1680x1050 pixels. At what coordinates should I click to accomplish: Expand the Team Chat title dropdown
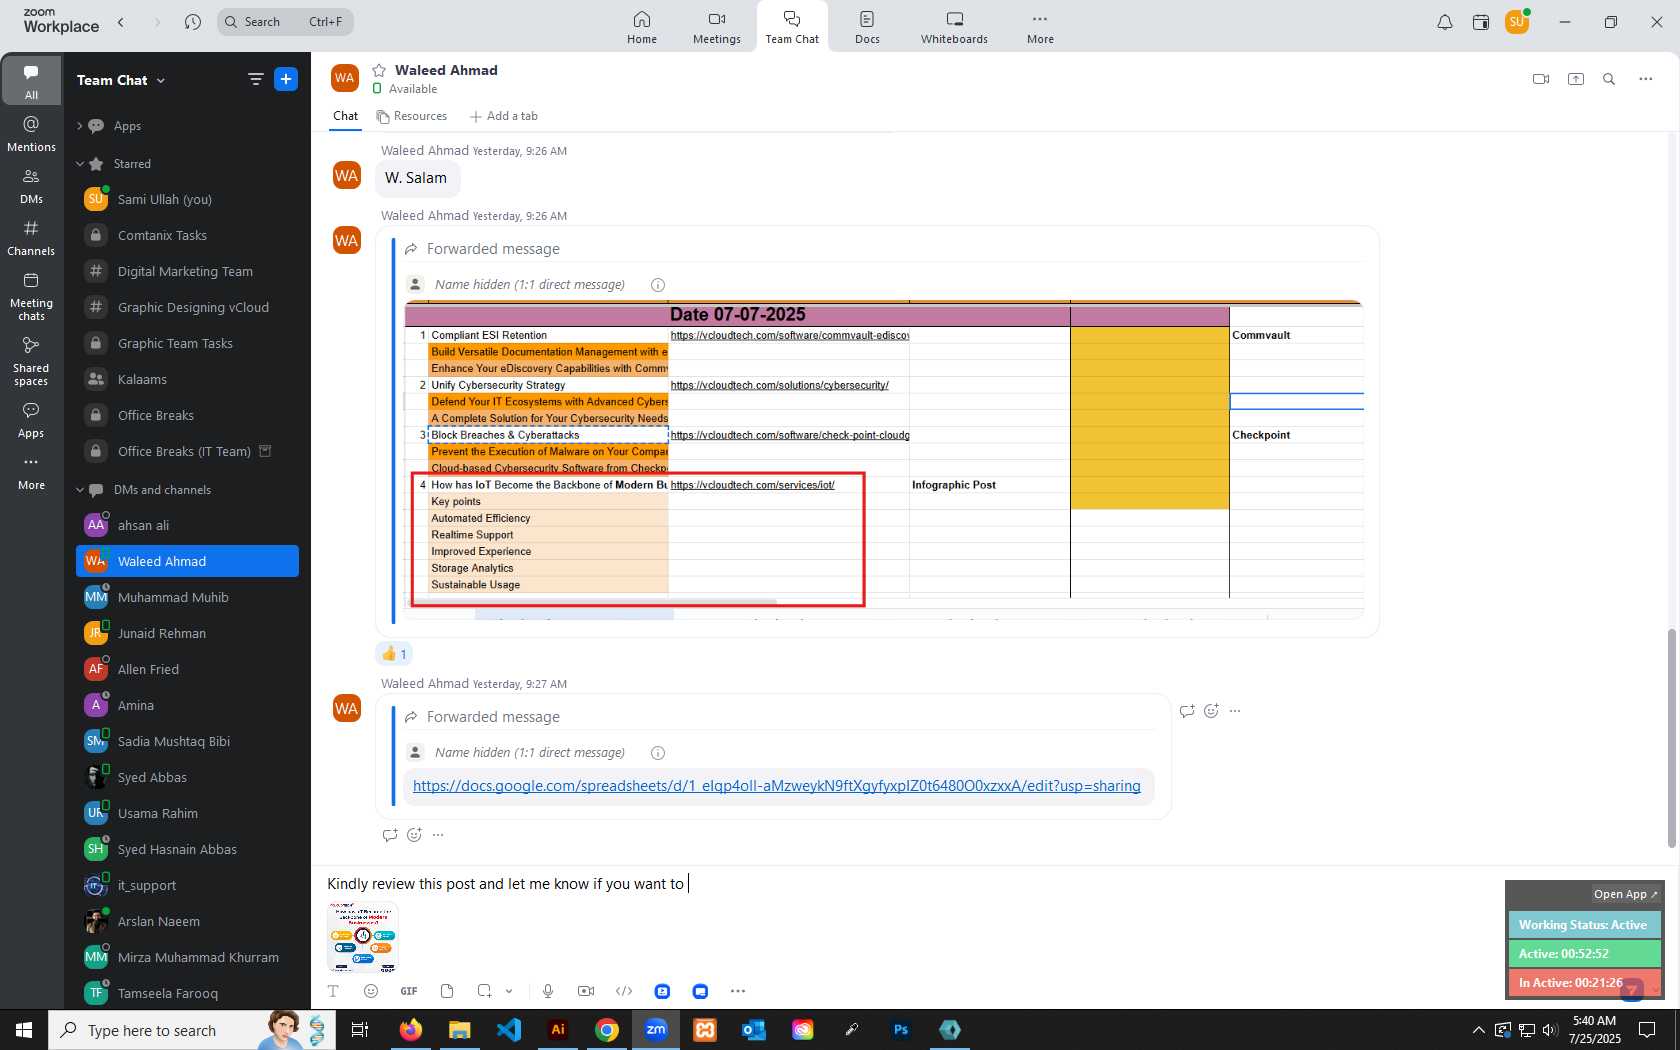tap(161, 81)
